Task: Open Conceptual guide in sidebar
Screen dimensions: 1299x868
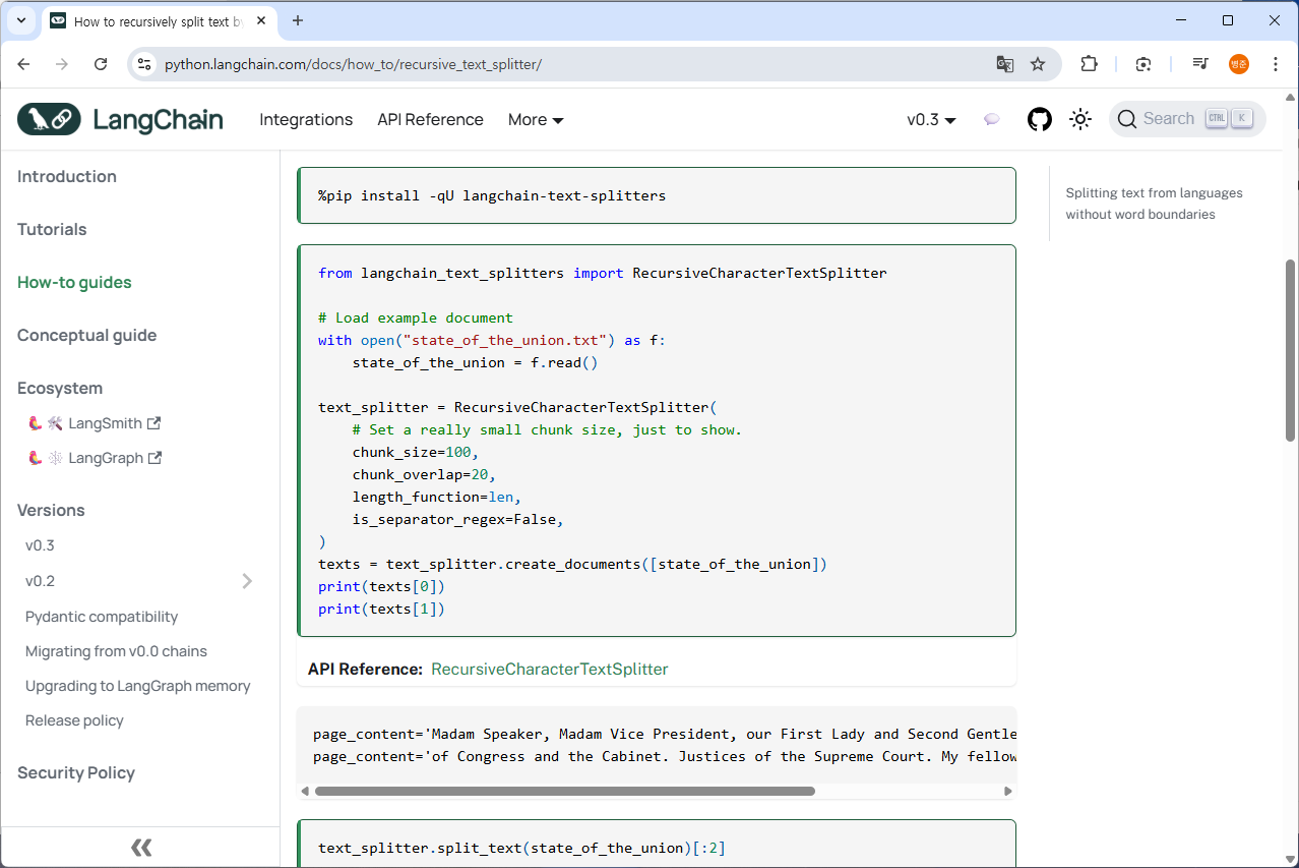Action: (87, 335)
